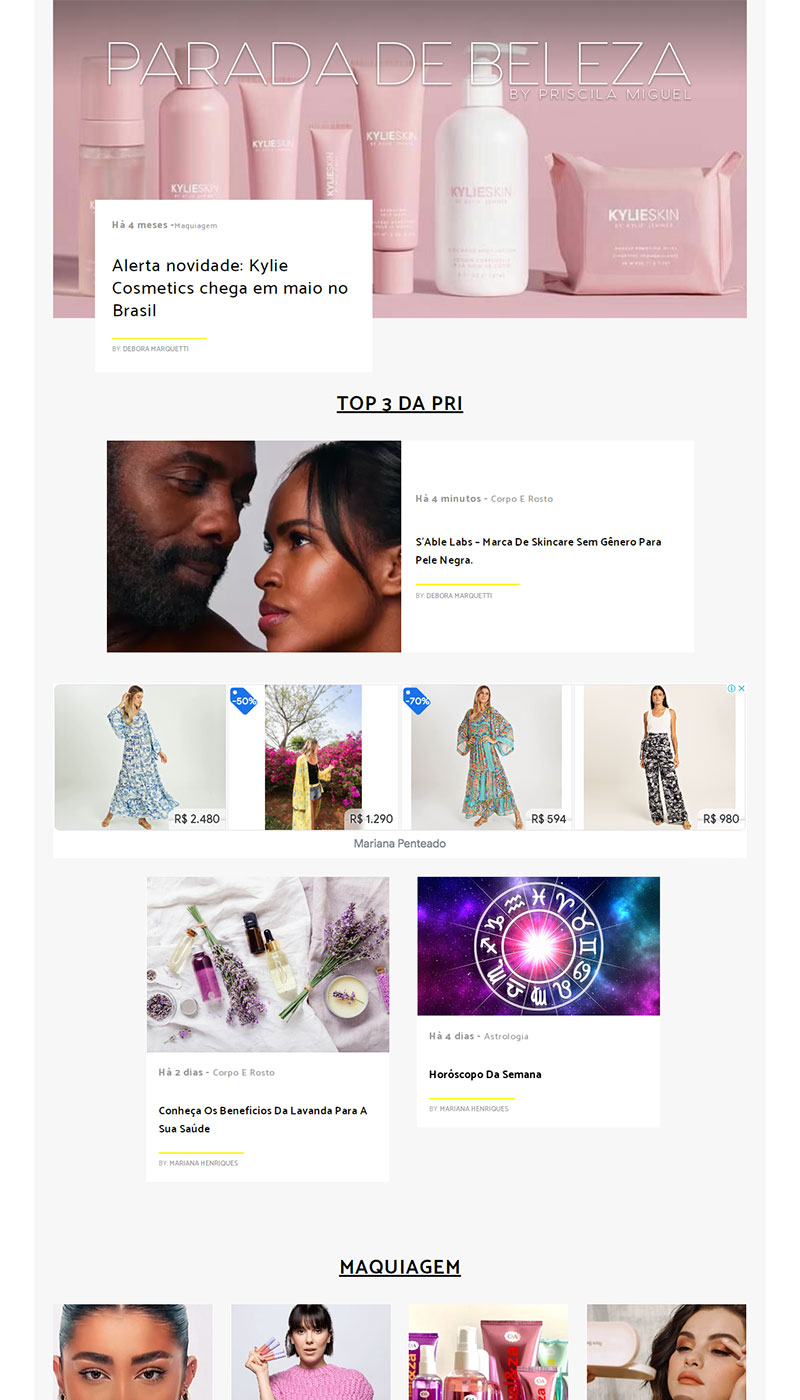The image size is (800, 1400).
Task: Click the couple photo thumbnail for S'Able Labs
Action: [254, 546]
